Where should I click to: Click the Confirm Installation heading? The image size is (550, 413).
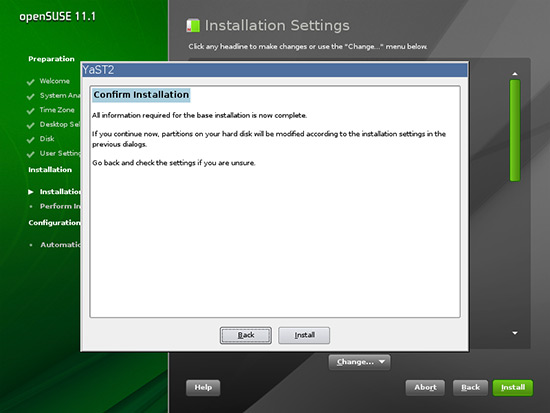[x=141, y=95]
